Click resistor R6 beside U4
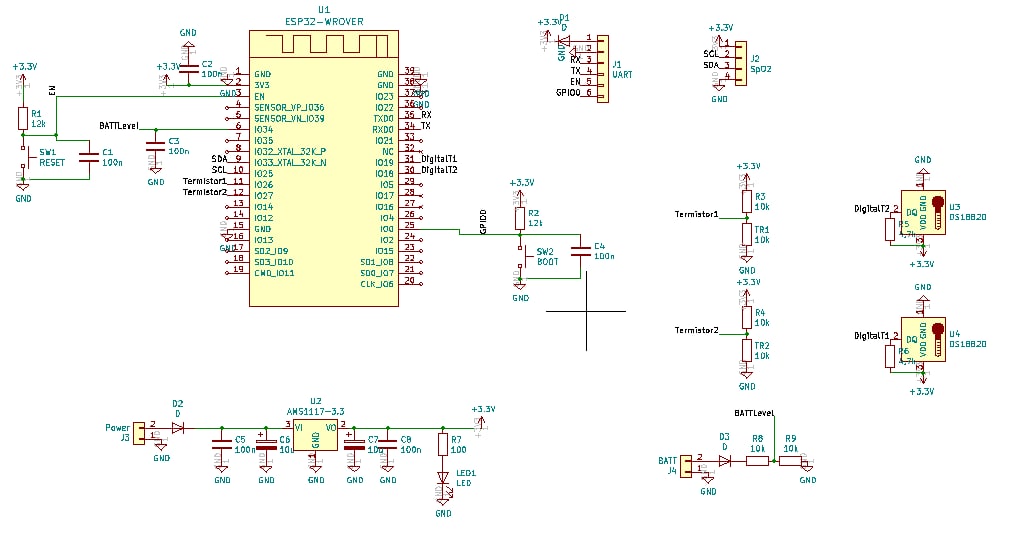This screenshot has height=547, width=1010. pos(890,356)
